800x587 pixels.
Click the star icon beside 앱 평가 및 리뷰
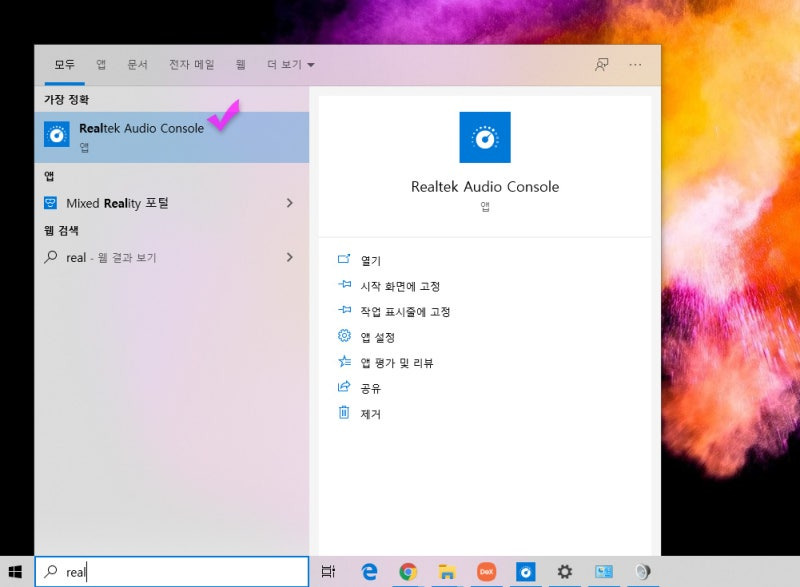pos(344,361)
